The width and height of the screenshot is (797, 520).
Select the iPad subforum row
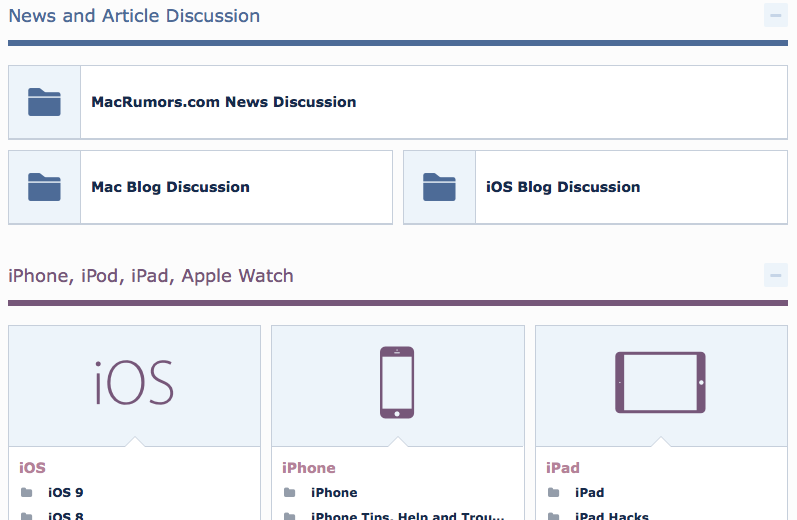pyautogui.click(x=590, y=493)
